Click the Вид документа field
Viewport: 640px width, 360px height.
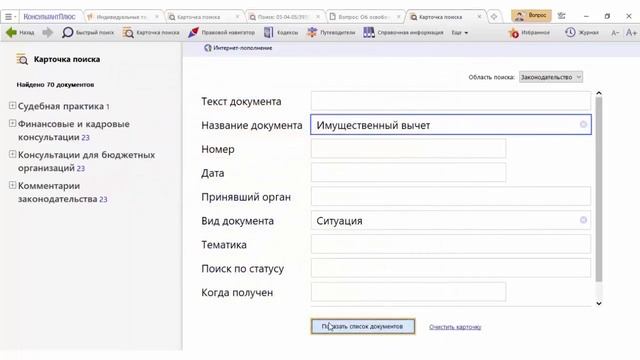coord(451,220)
